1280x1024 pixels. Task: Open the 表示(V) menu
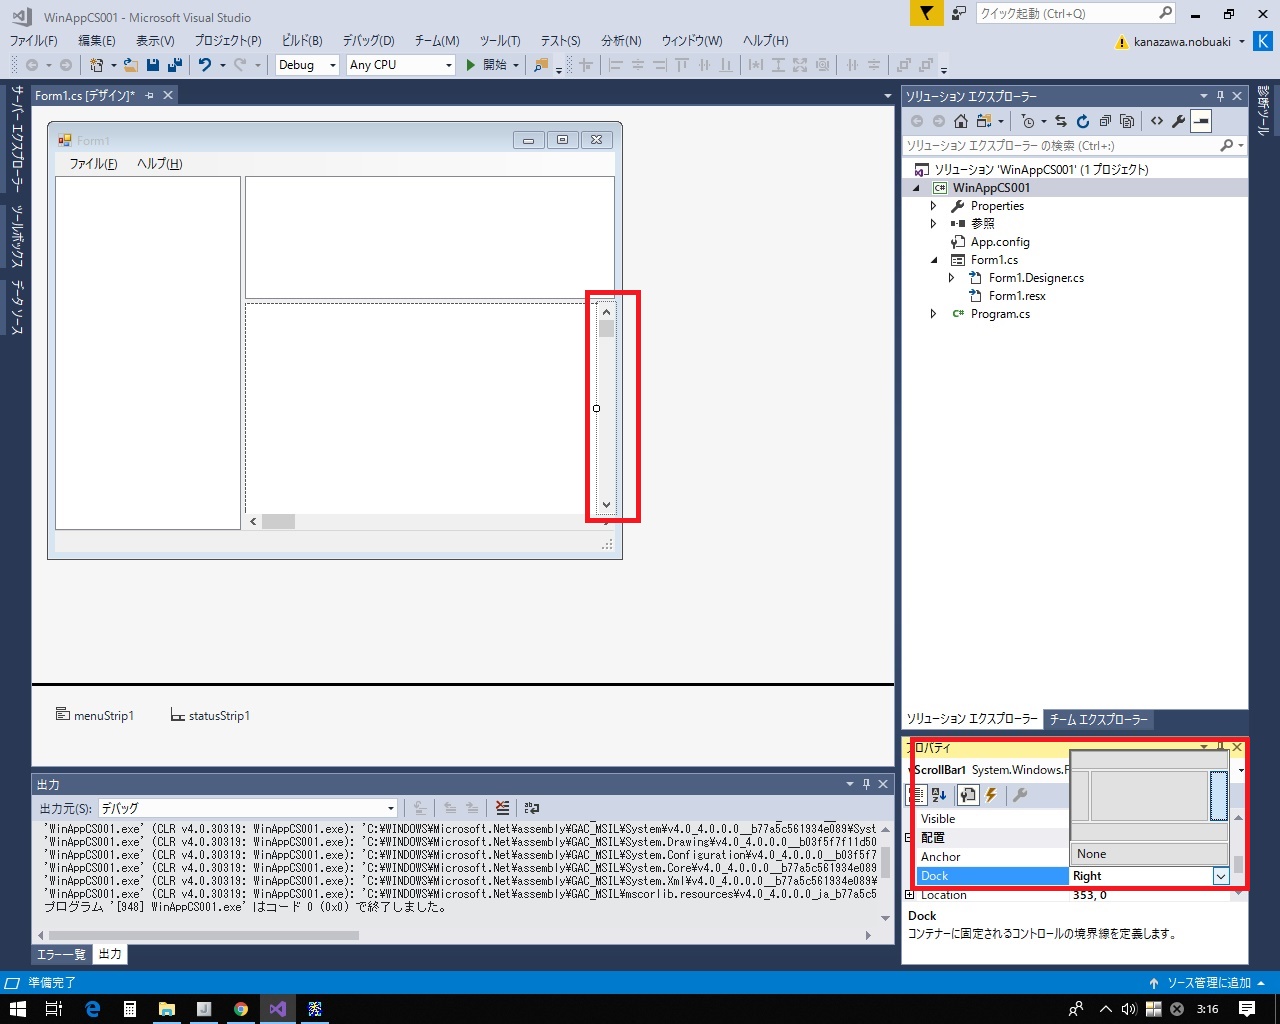point(155,41)
